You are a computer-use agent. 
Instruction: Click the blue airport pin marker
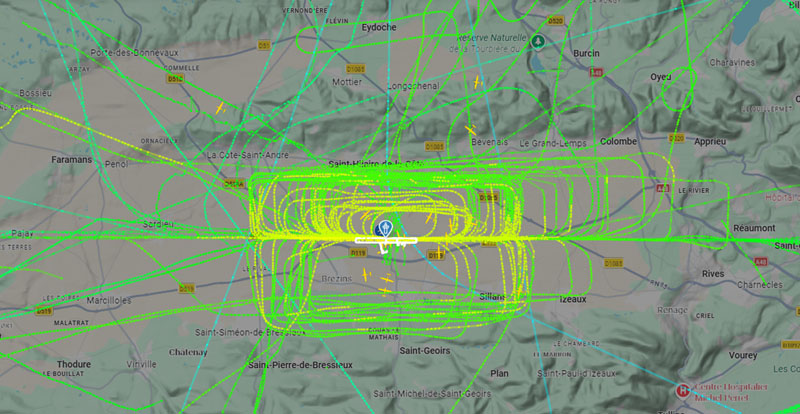386,228
